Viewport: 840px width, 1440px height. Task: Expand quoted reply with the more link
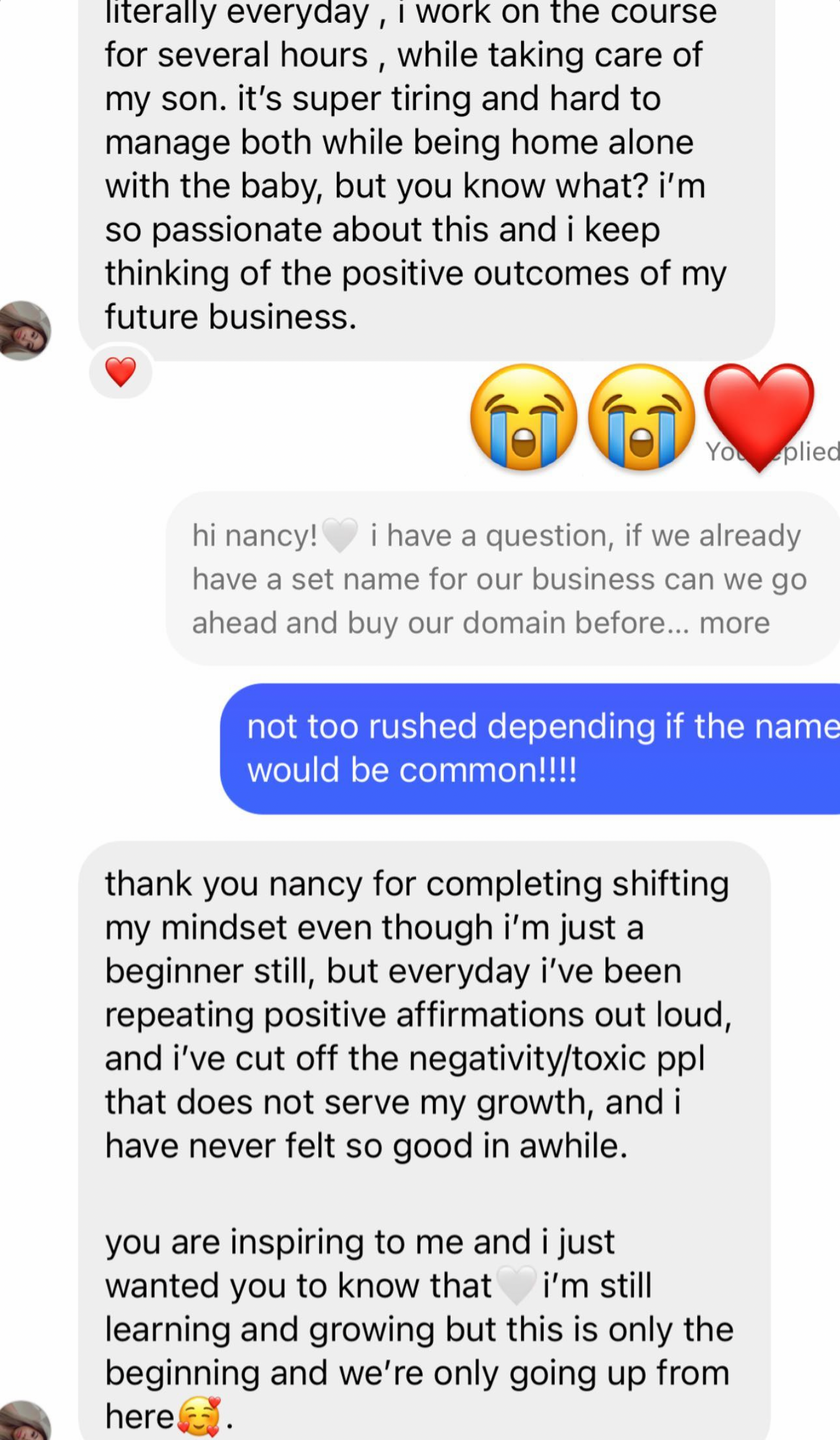click(735, 623)
